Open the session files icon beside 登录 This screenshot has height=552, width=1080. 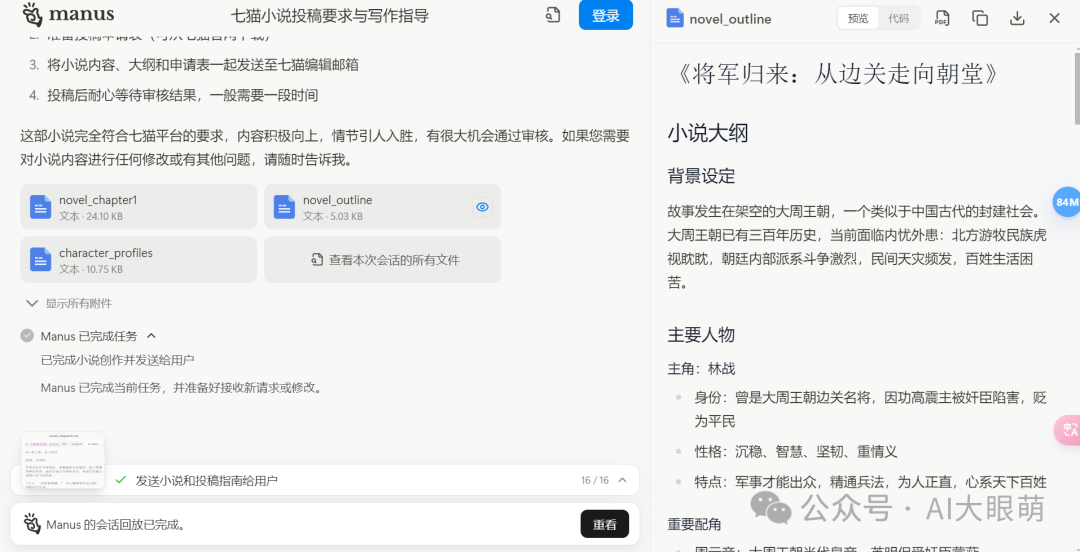coord(552,15)
